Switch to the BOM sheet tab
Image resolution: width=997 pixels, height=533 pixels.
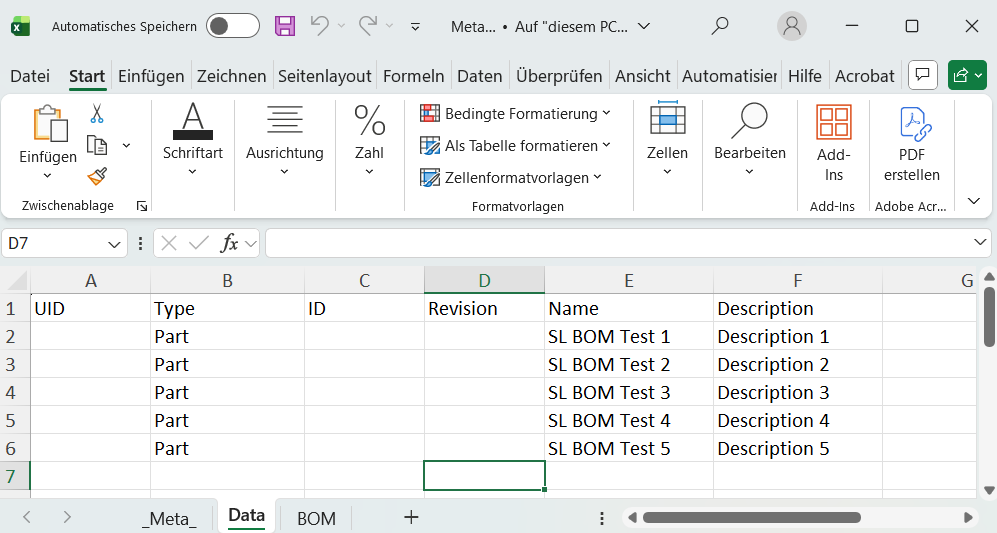click(x=316, y=518)
